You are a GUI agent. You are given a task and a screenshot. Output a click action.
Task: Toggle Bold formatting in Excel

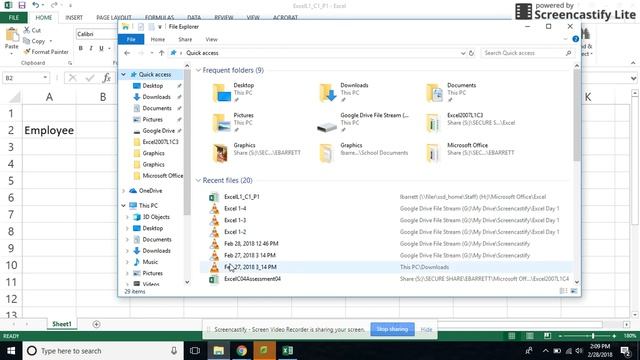pyautogui.click(x=80, y=48)
